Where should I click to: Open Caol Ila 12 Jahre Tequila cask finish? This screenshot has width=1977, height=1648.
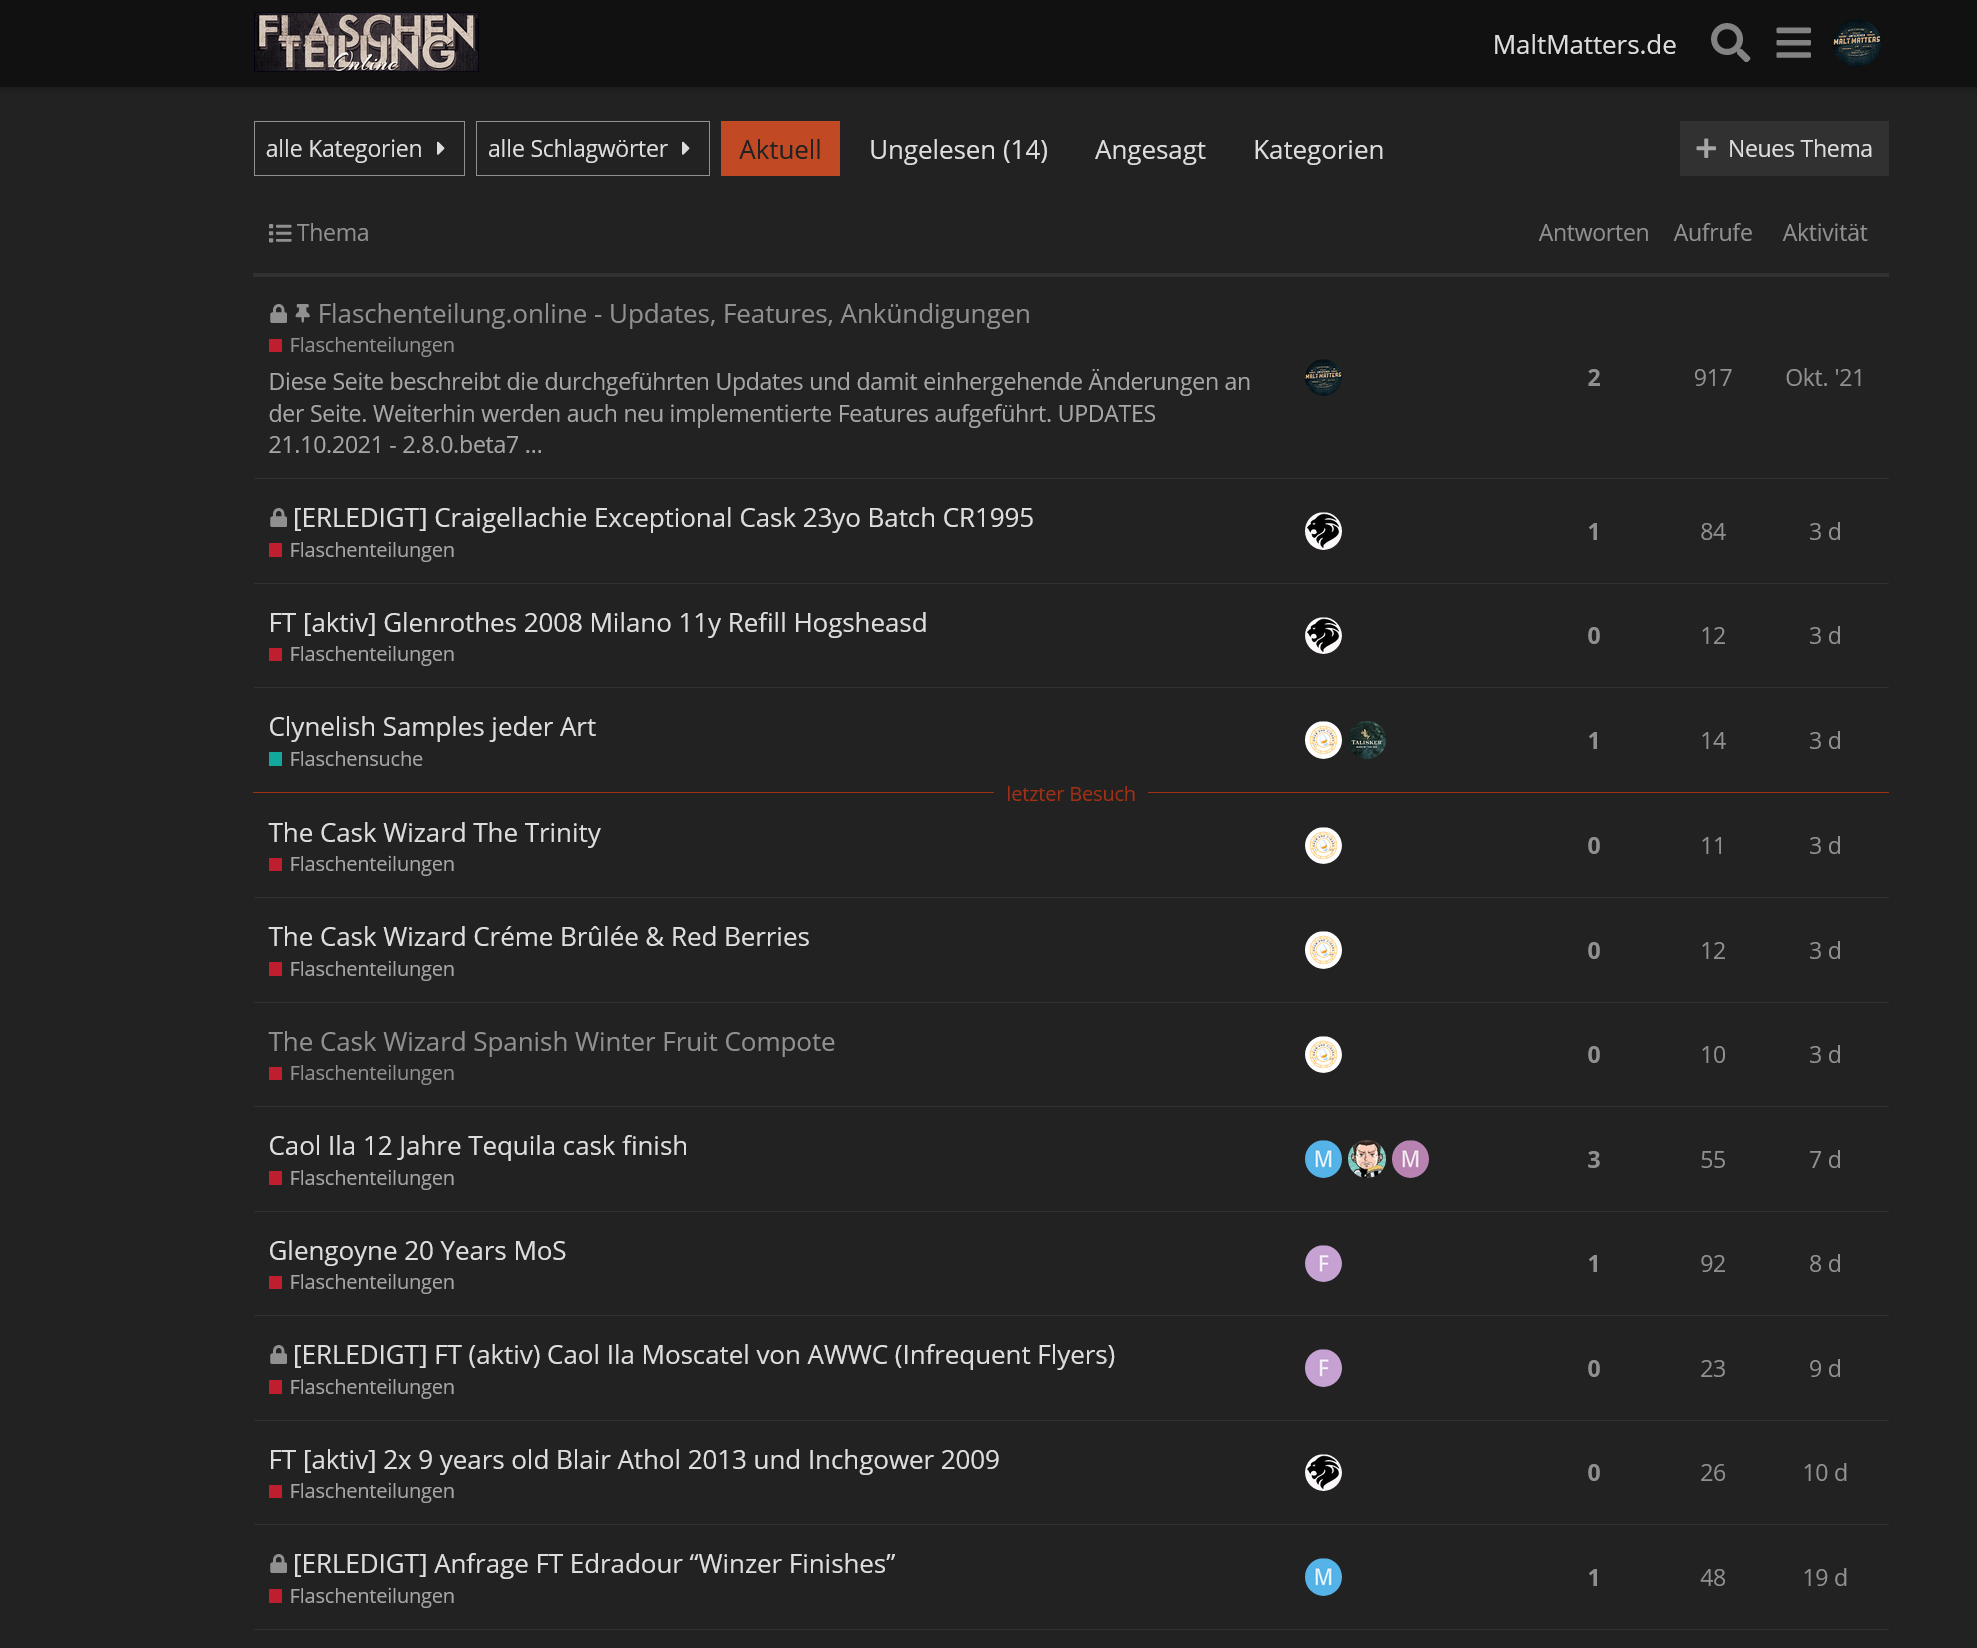[478, 1146]
